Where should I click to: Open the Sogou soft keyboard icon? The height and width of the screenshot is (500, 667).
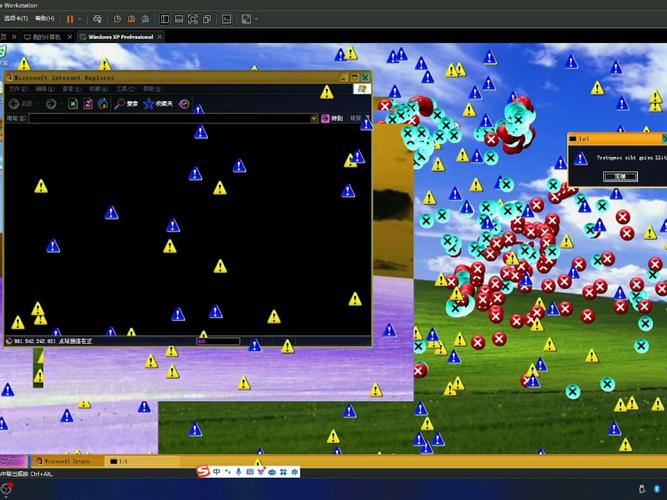pyautogui.click(x=250, y=472)
